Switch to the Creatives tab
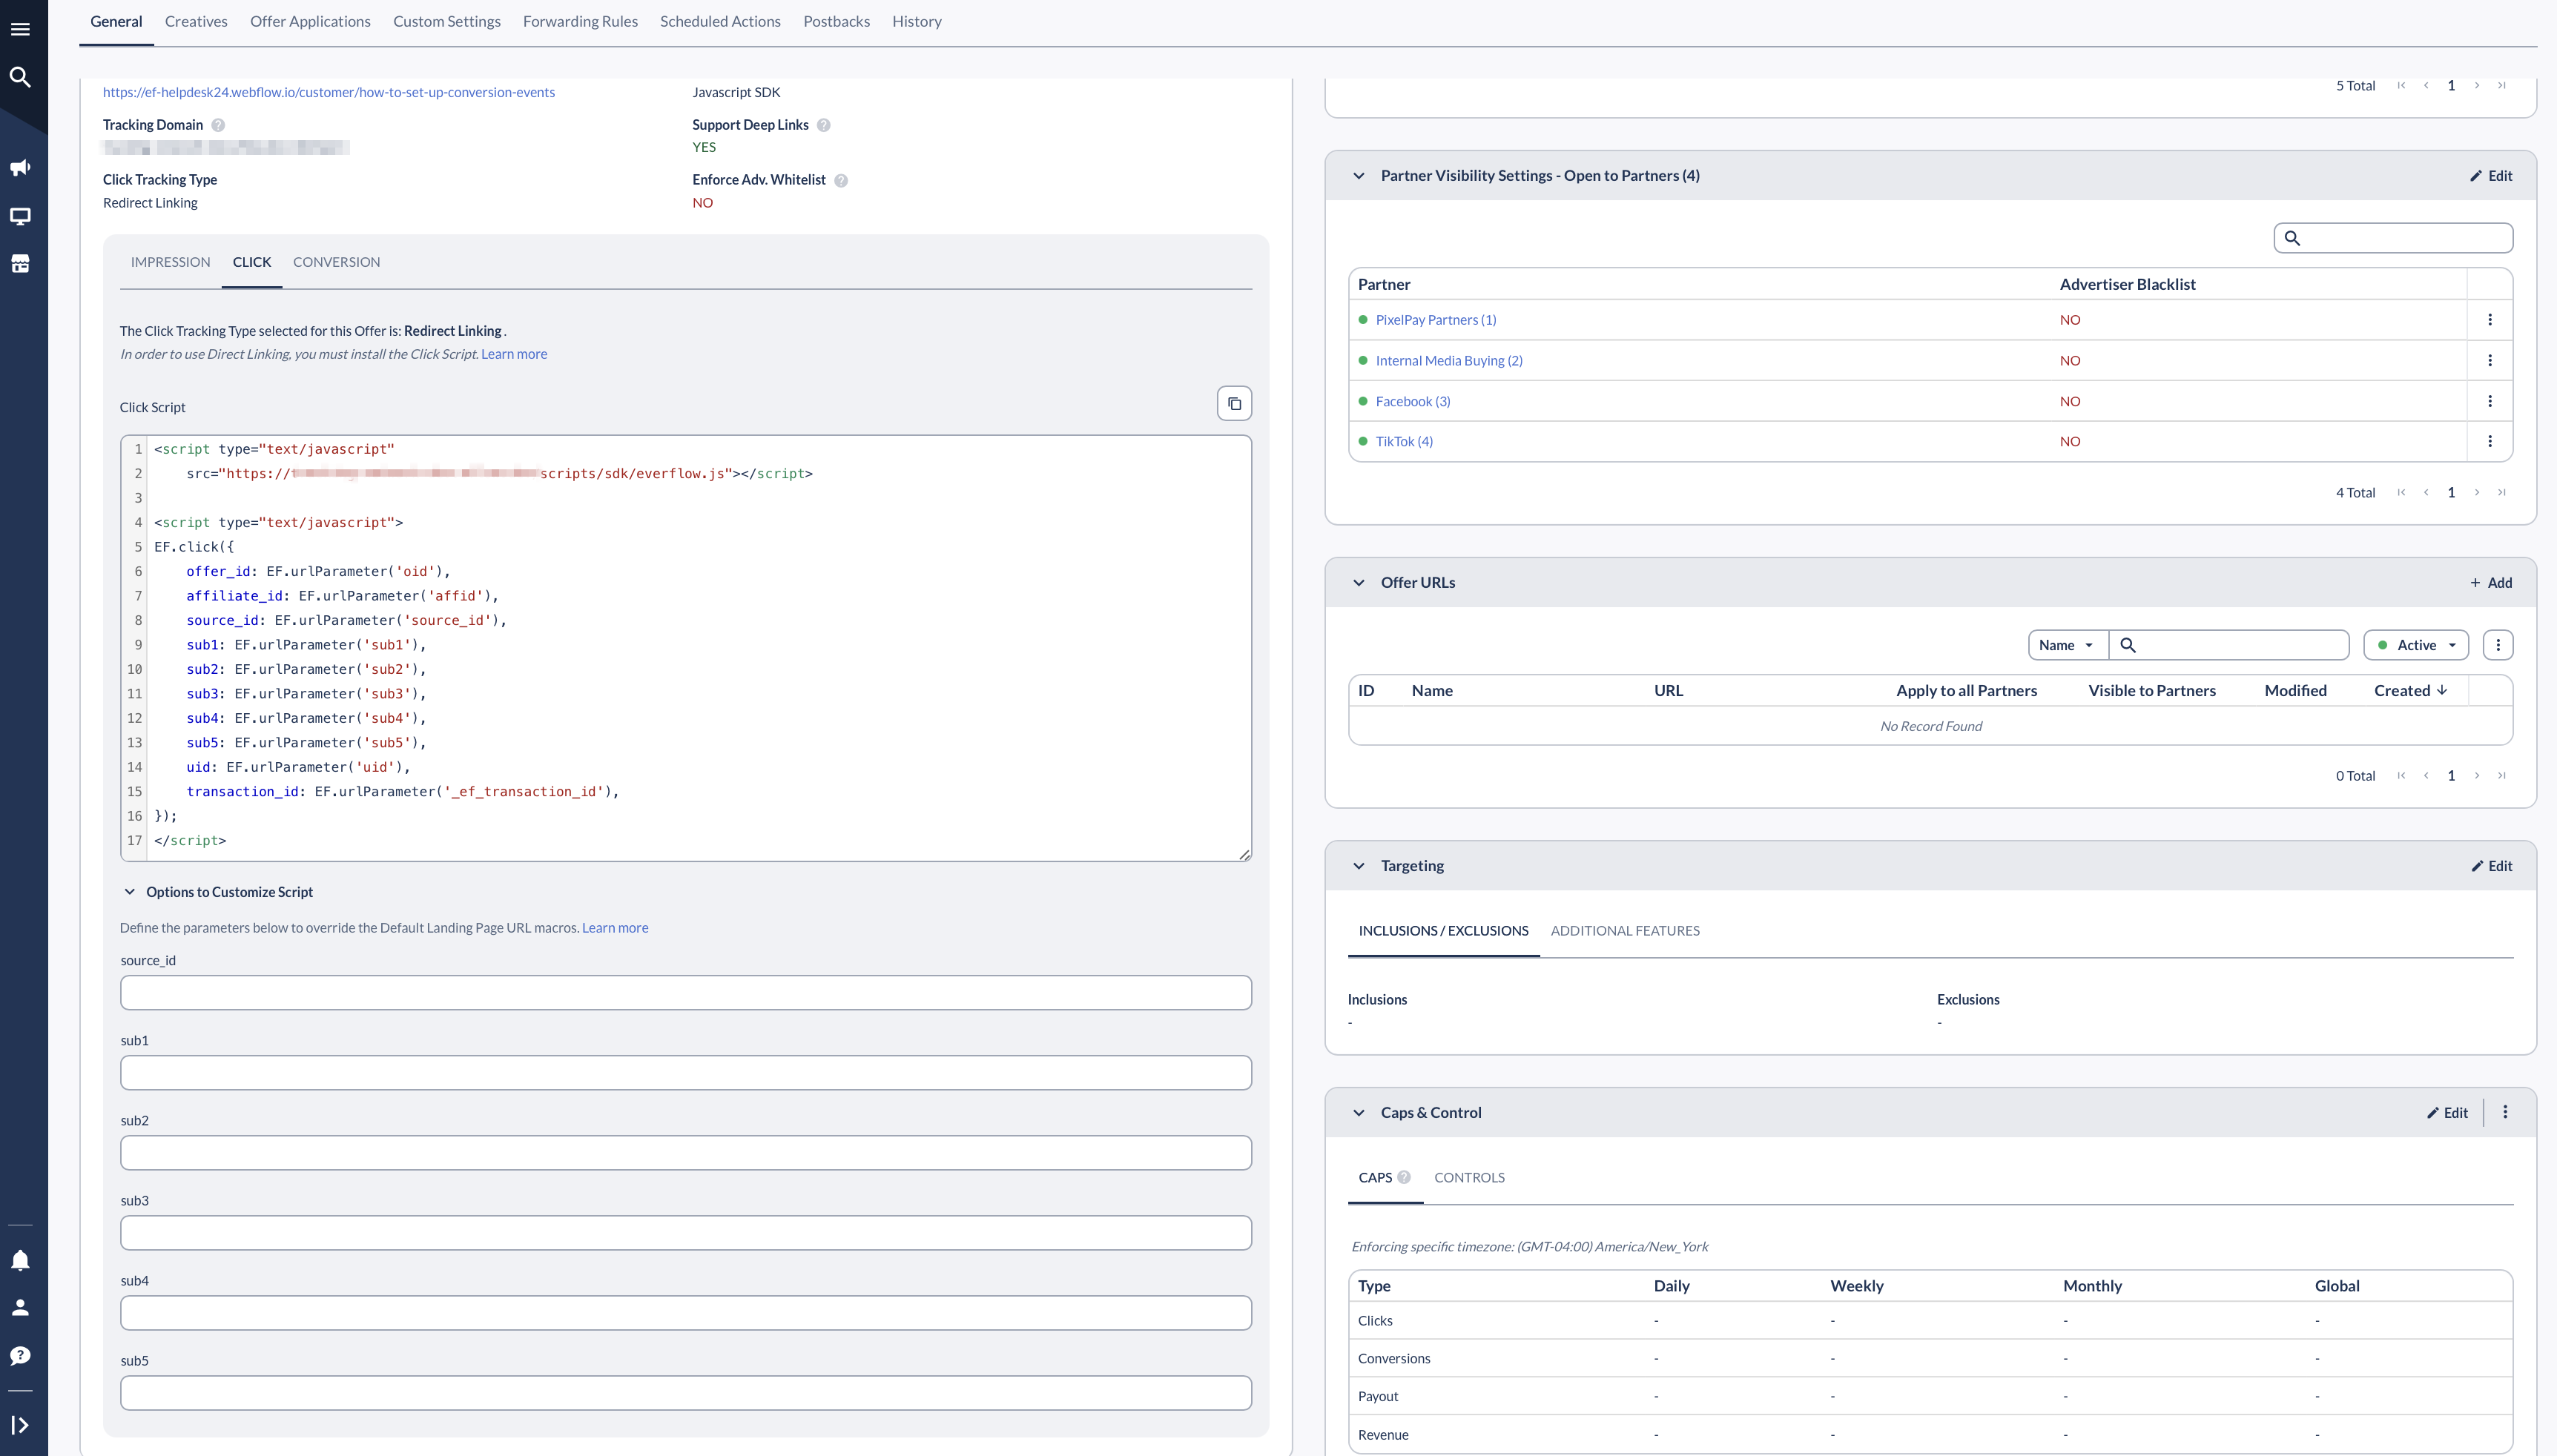Image resolution: width=2557 pixels, height=1456 pixels. 196,21
